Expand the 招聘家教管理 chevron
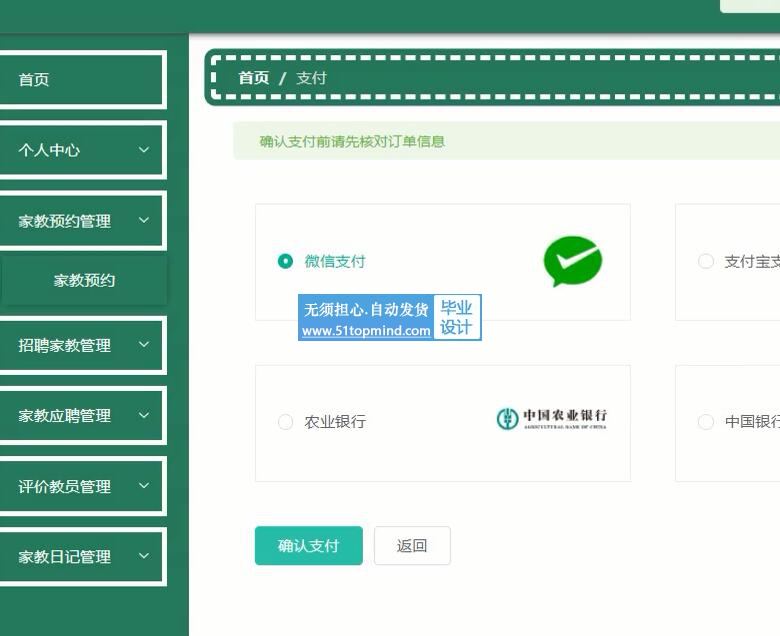Image resolution: width=780 pixels, height=636 pixels. [x=144, y=345]
